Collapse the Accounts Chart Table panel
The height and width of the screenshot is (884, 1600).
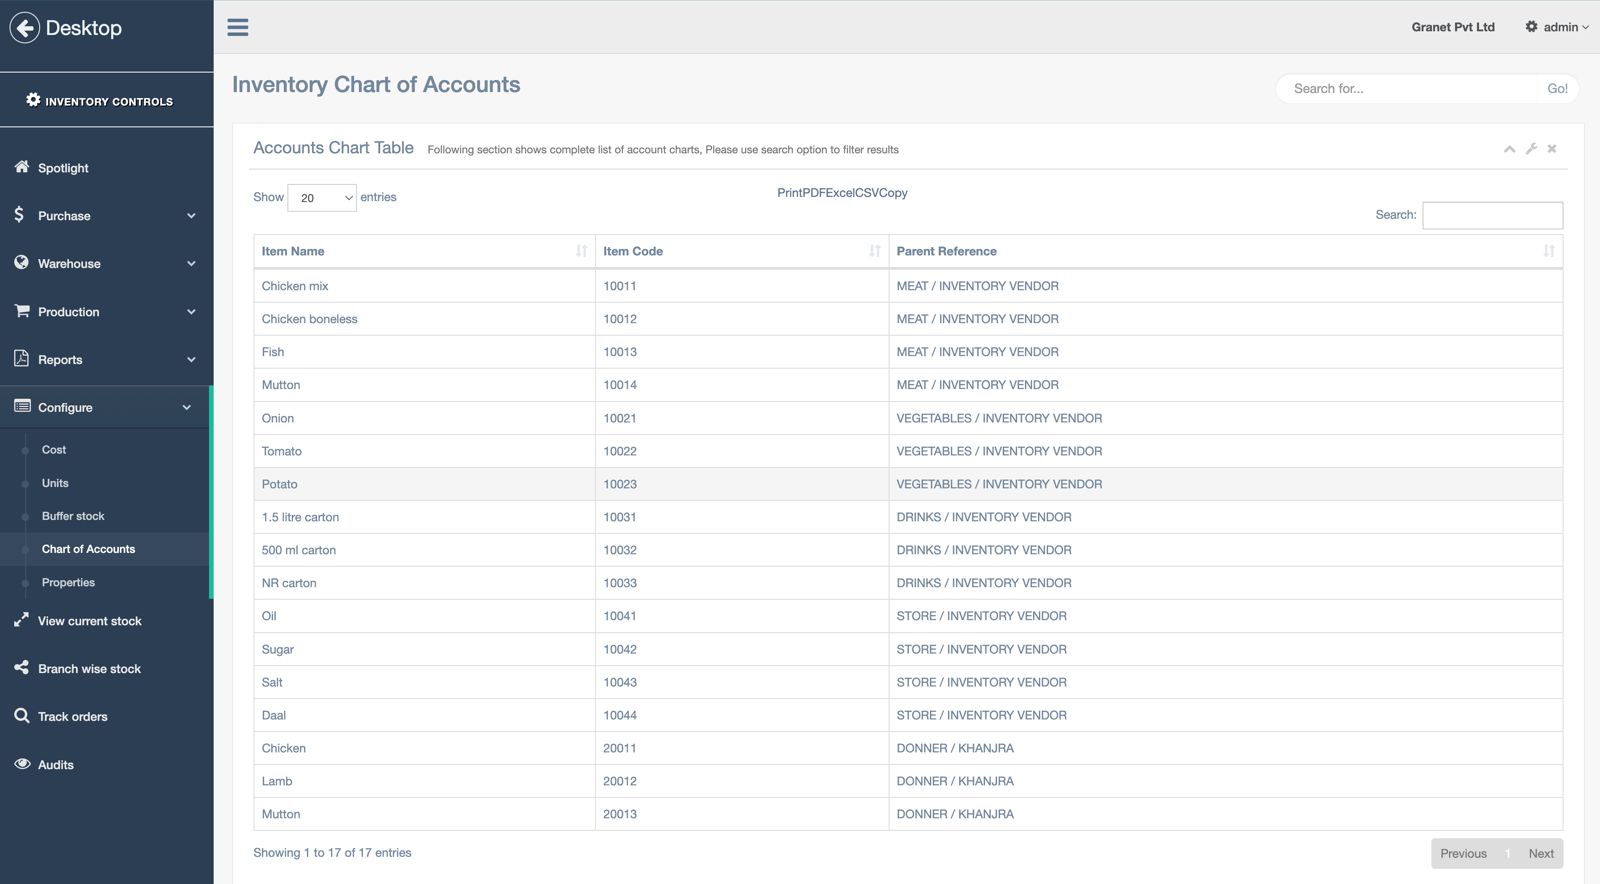tap(1509, 149)
